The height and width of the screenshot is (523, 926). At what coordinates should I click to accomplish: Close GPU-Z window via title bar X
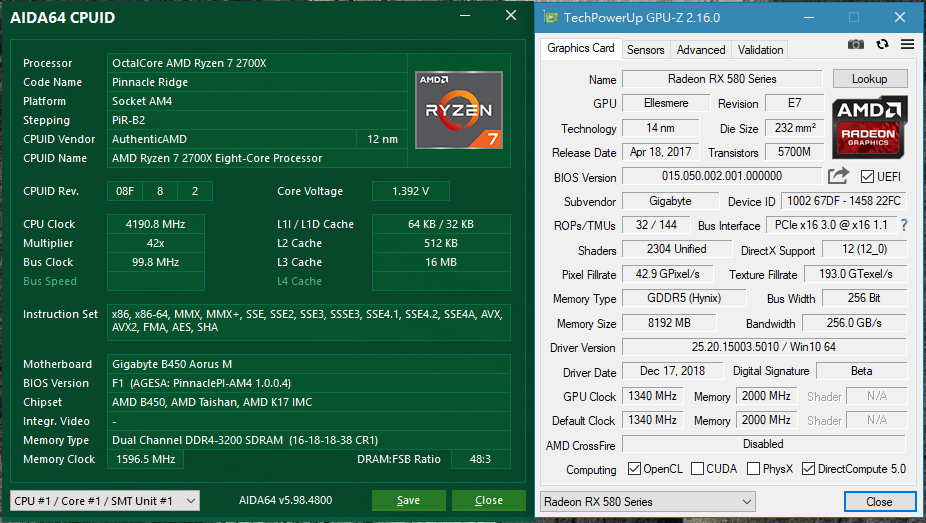pos(899,18)
